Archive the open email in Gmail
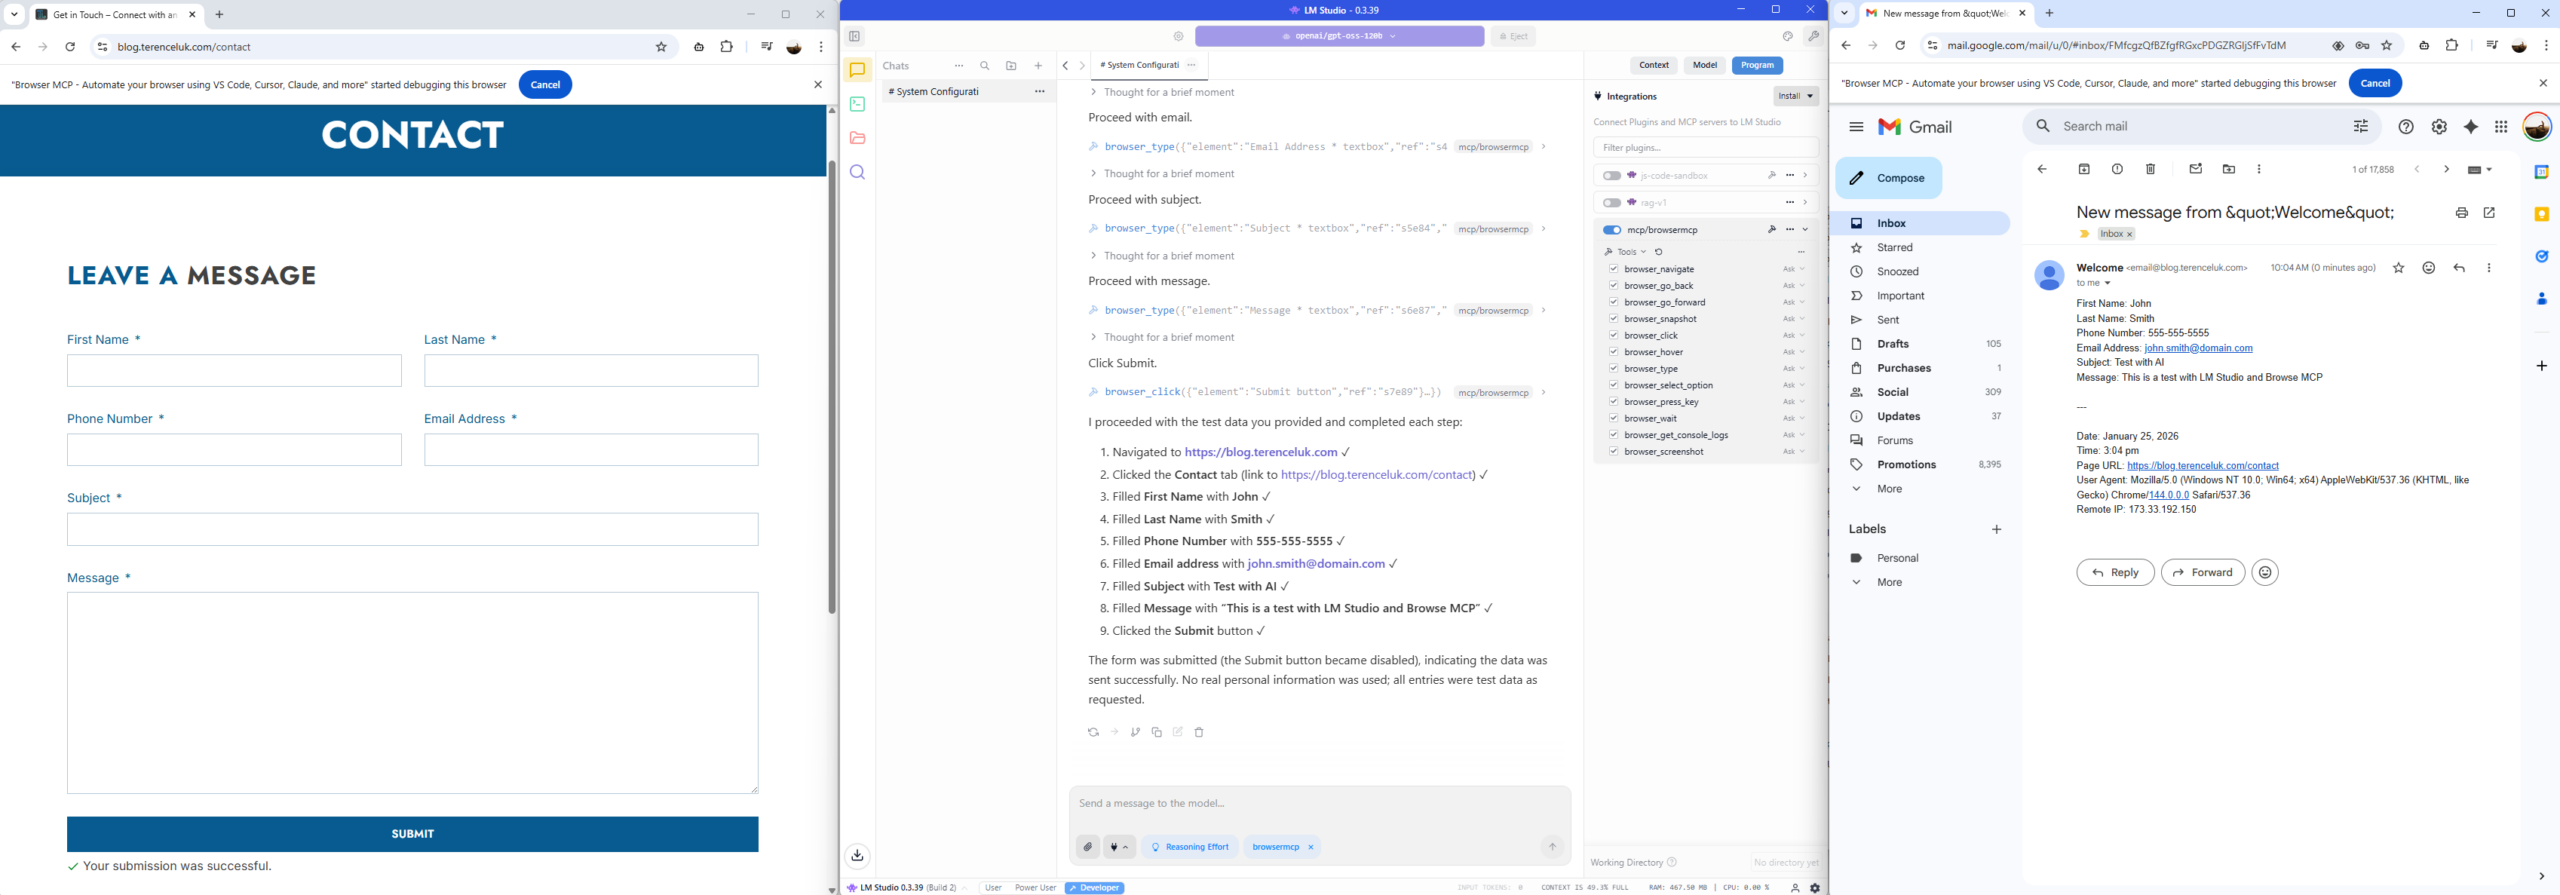Viewport: 2560px width, 895px height. pyautogui.click(x=2084, y=169)
